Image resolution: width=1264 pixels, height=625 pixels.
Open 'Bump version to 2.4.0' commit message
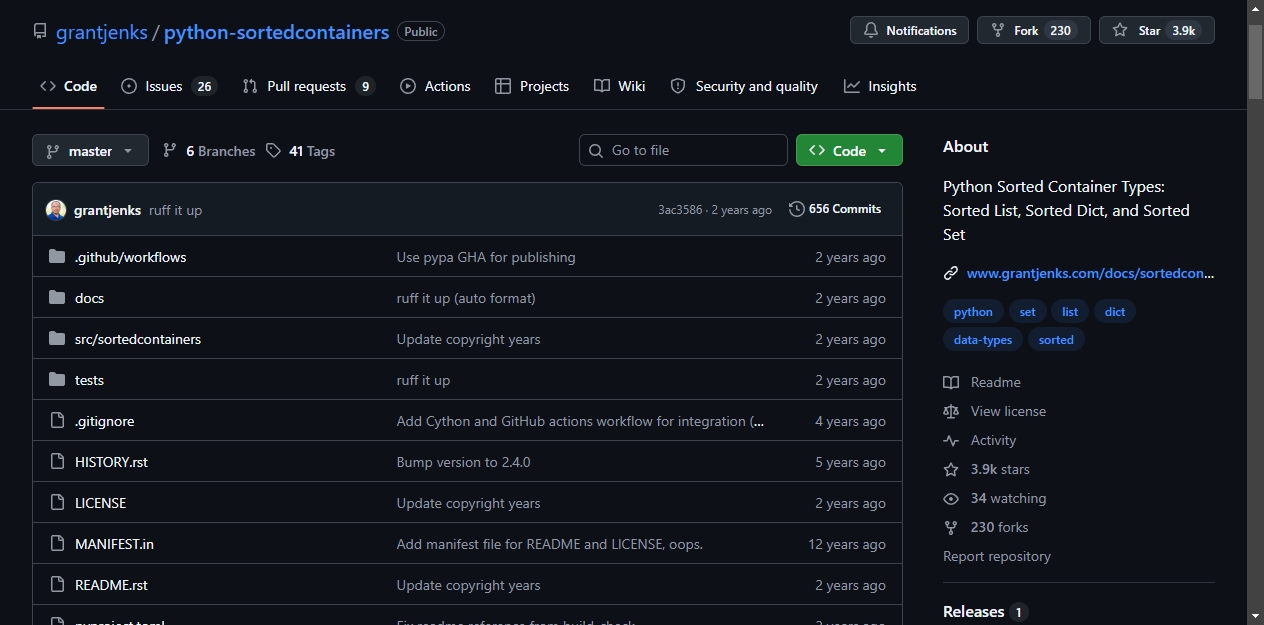(x=463, y=462)
